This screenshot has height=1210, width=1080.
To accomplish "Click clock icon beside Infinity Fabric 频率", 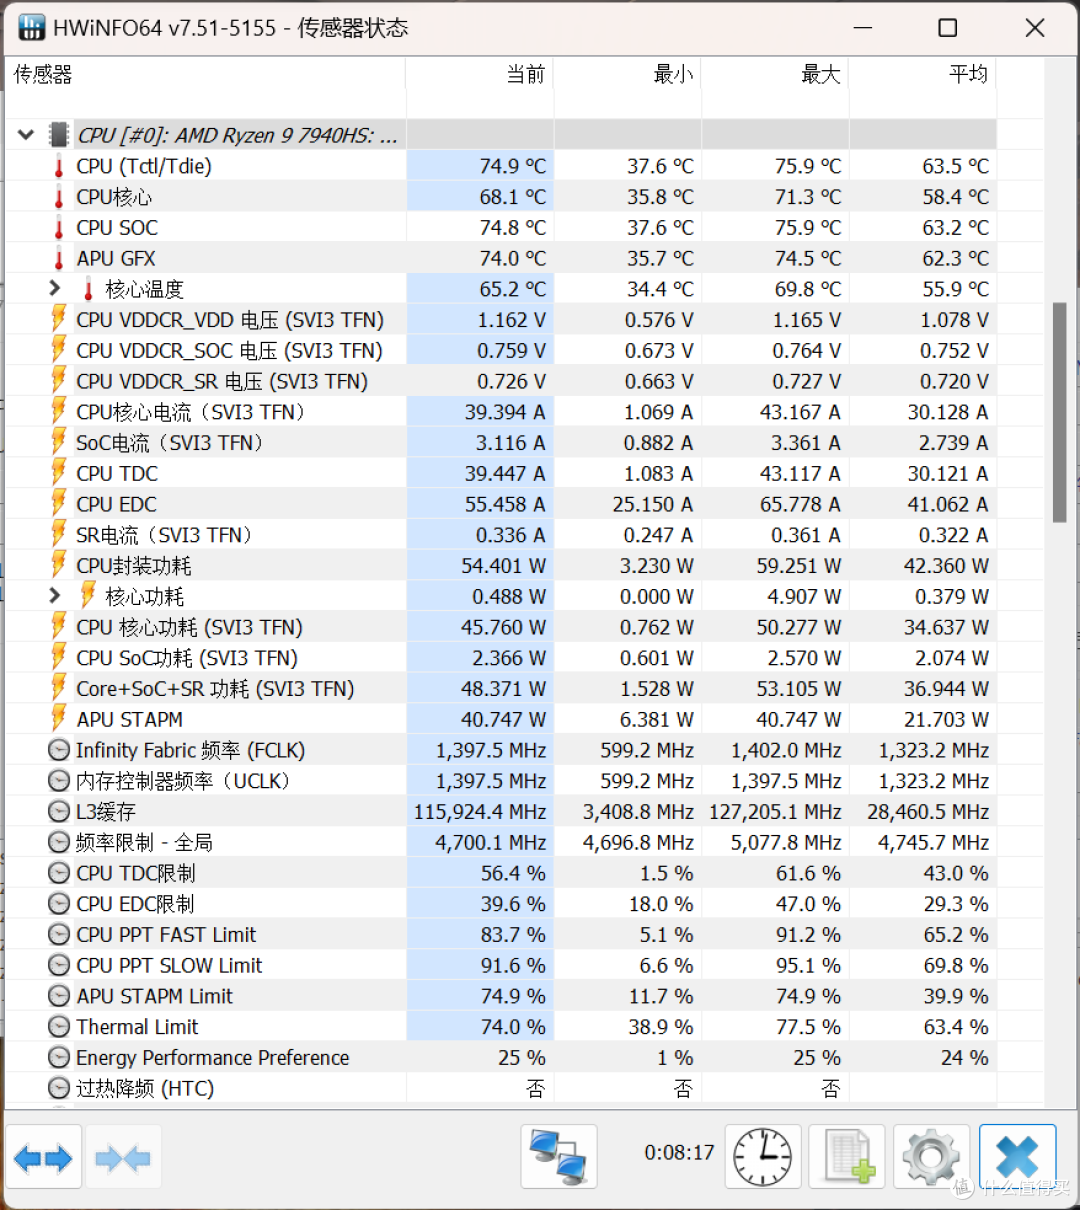I will [59, 750].
